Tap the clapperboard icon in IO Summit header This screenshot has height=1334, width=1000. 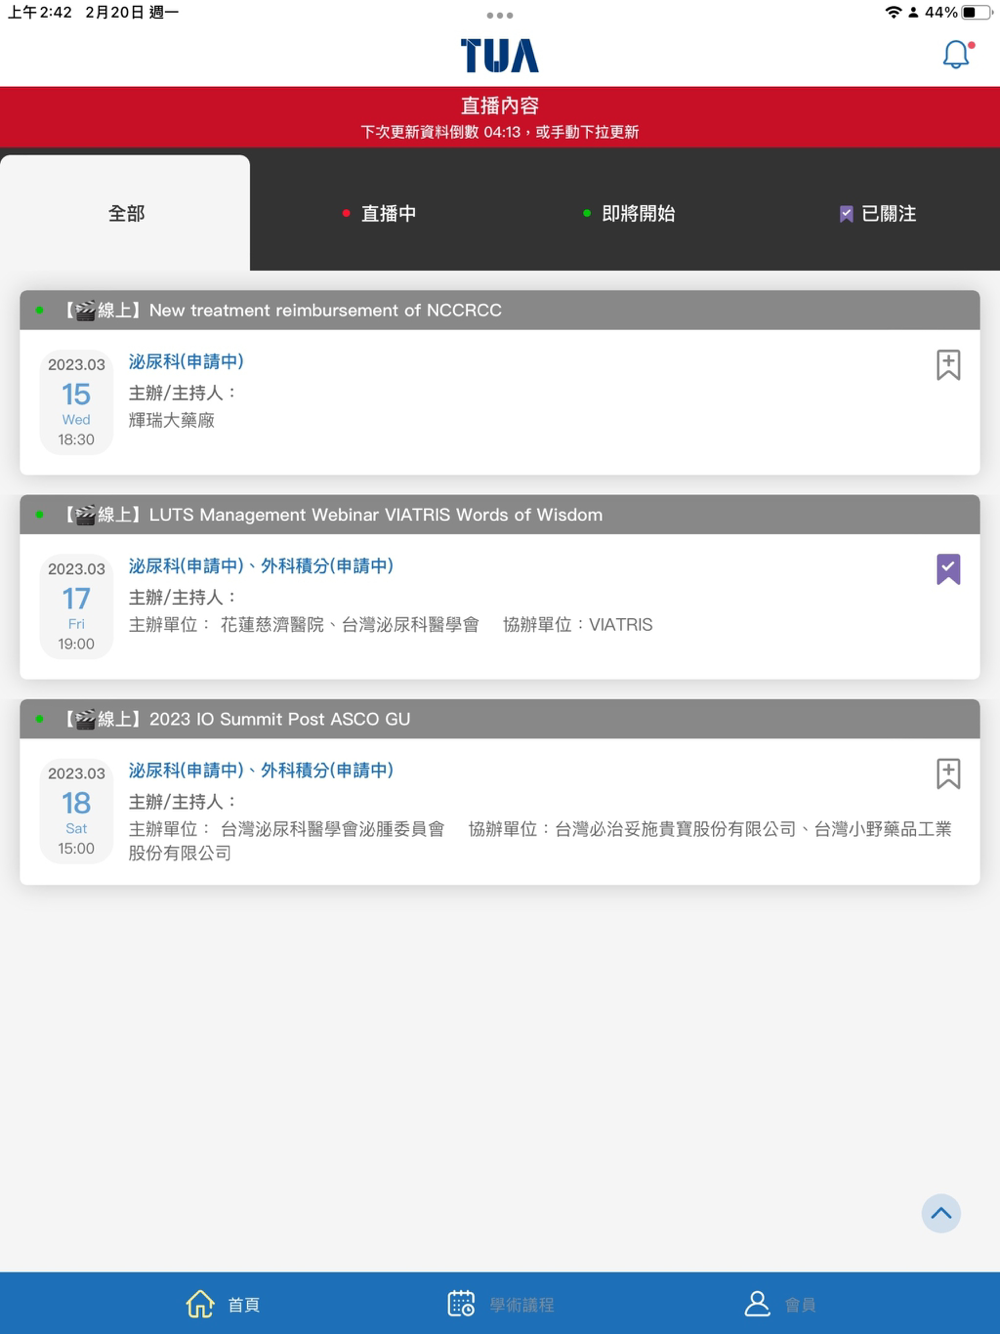[x=86, y=719]
